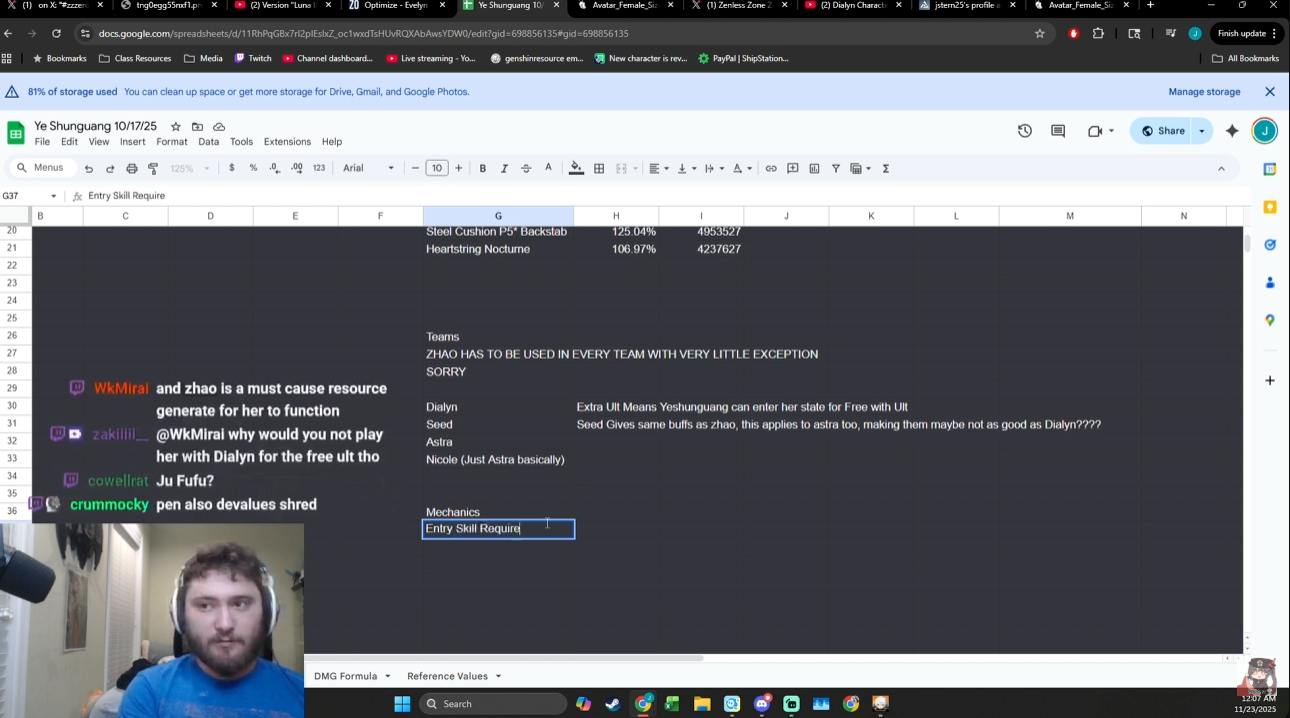Click the move to folder icon

coord(197,127)
